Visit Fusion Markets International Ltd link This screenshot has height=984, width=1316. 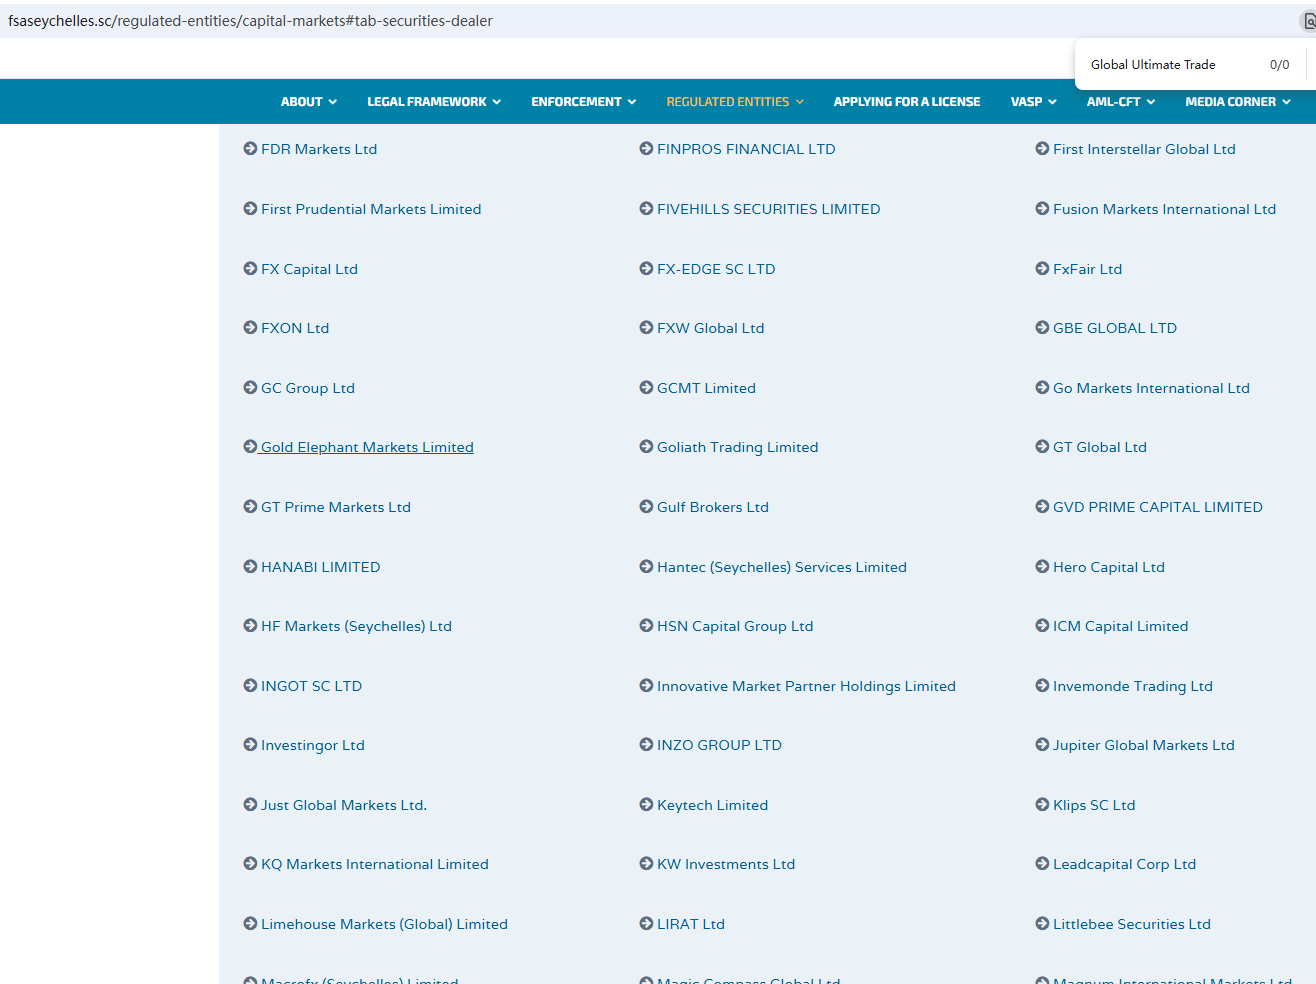[1164, 209]
